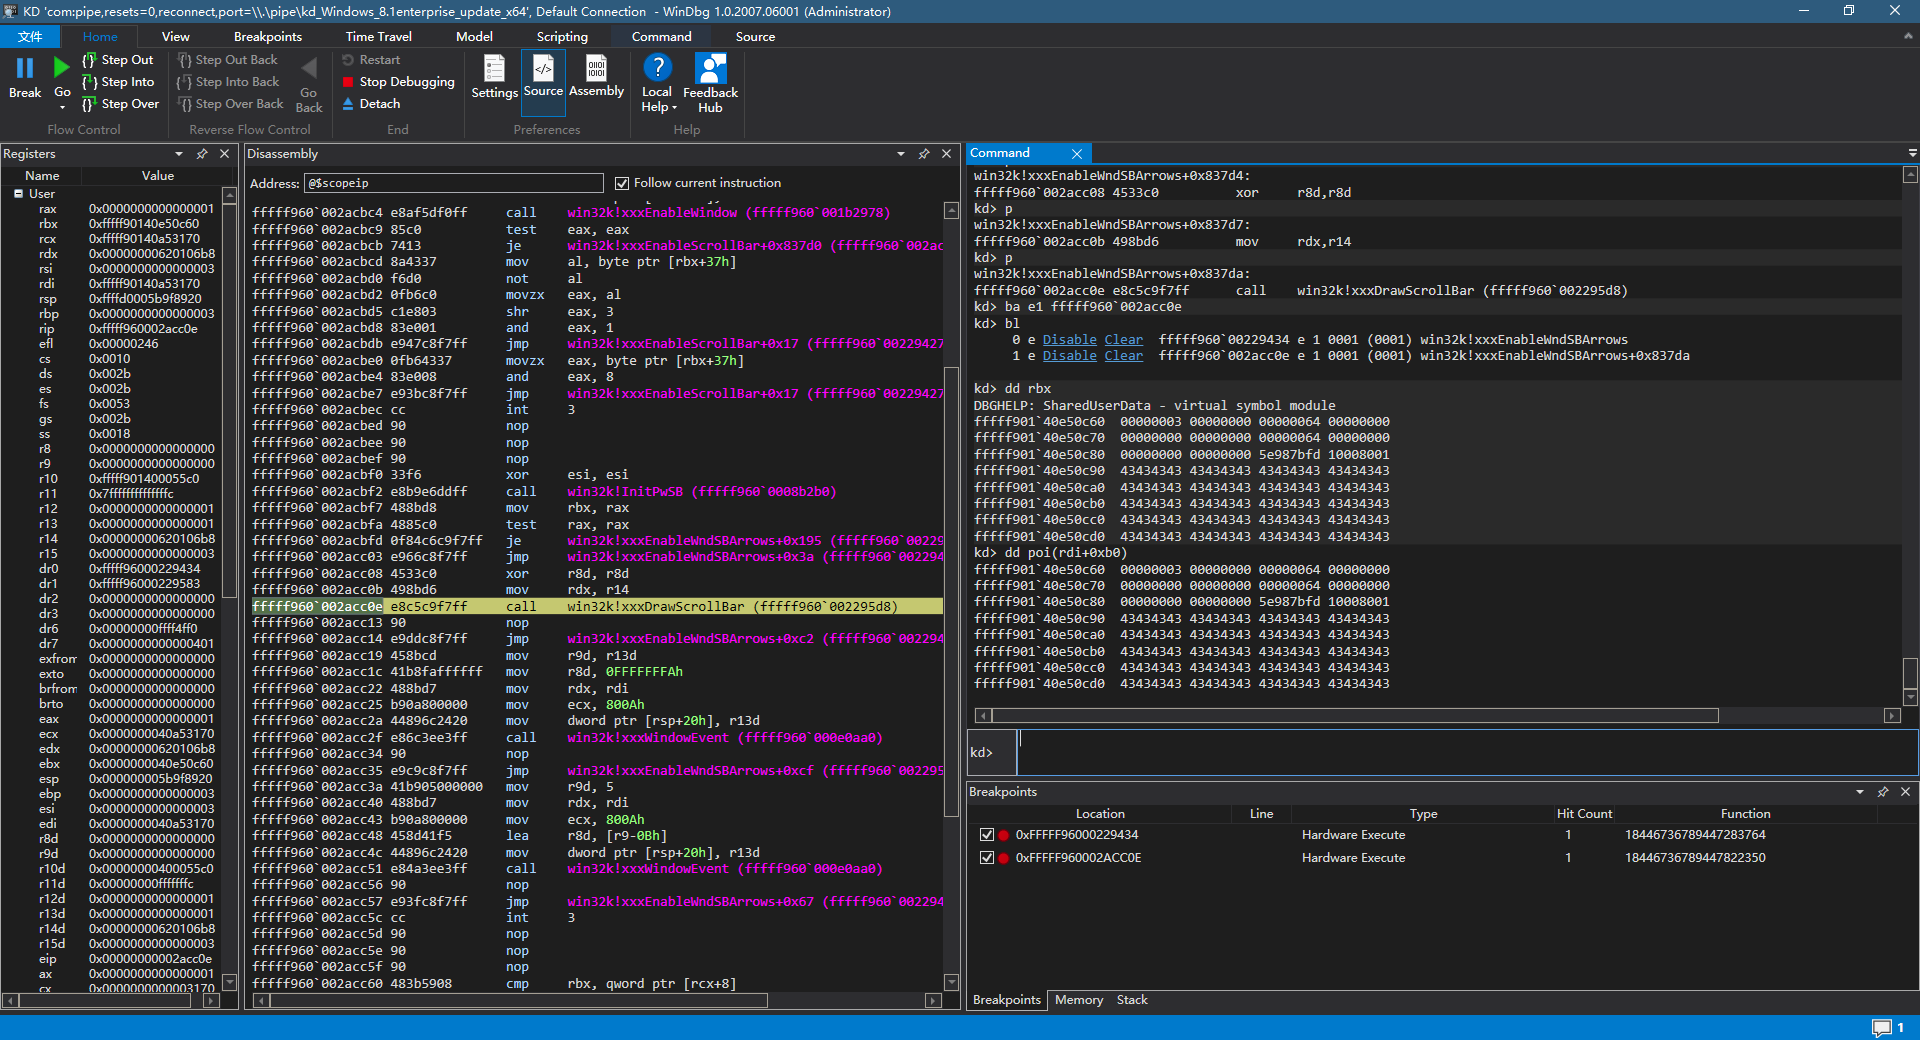Click the Disassembly horizontal scrollbar

pos(518,1000)
